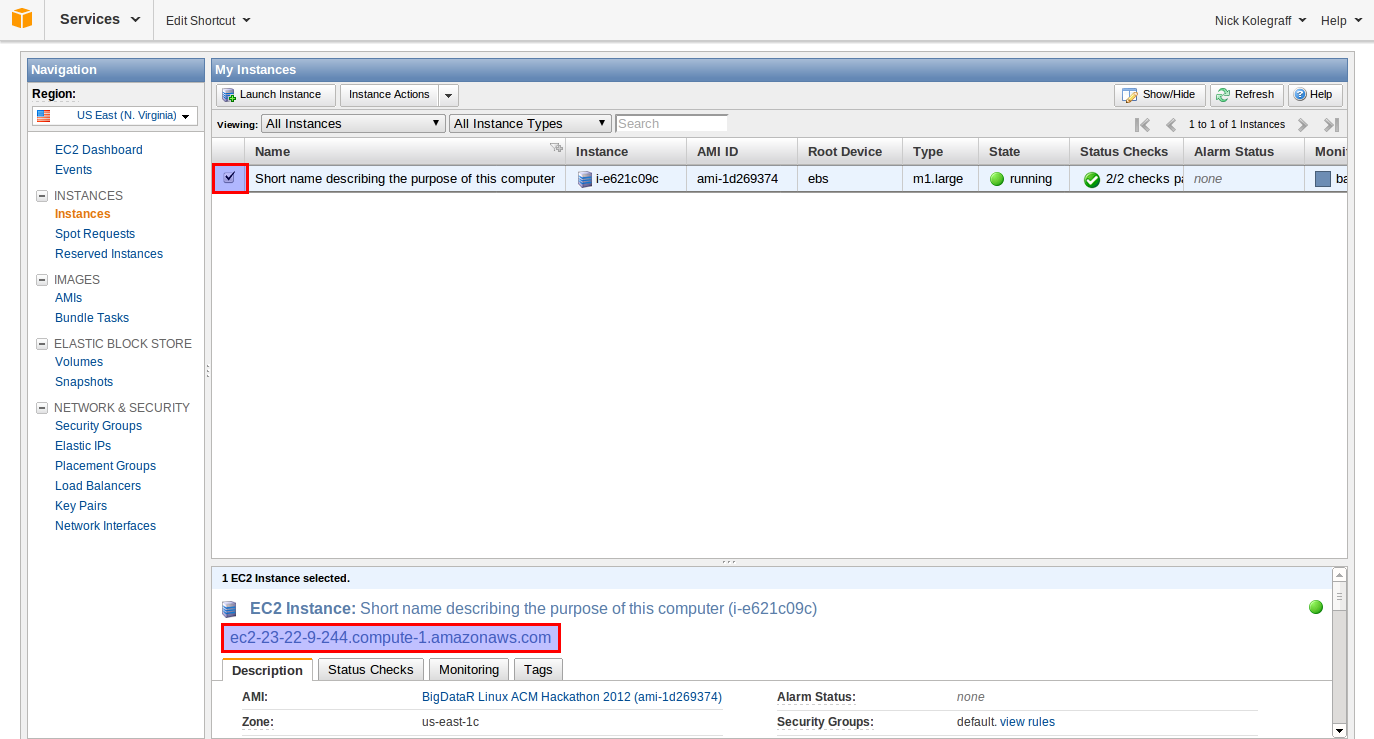This screenshot has width=1374, height=739.
Task: Open Snapshots page
Action: point(84,382)
